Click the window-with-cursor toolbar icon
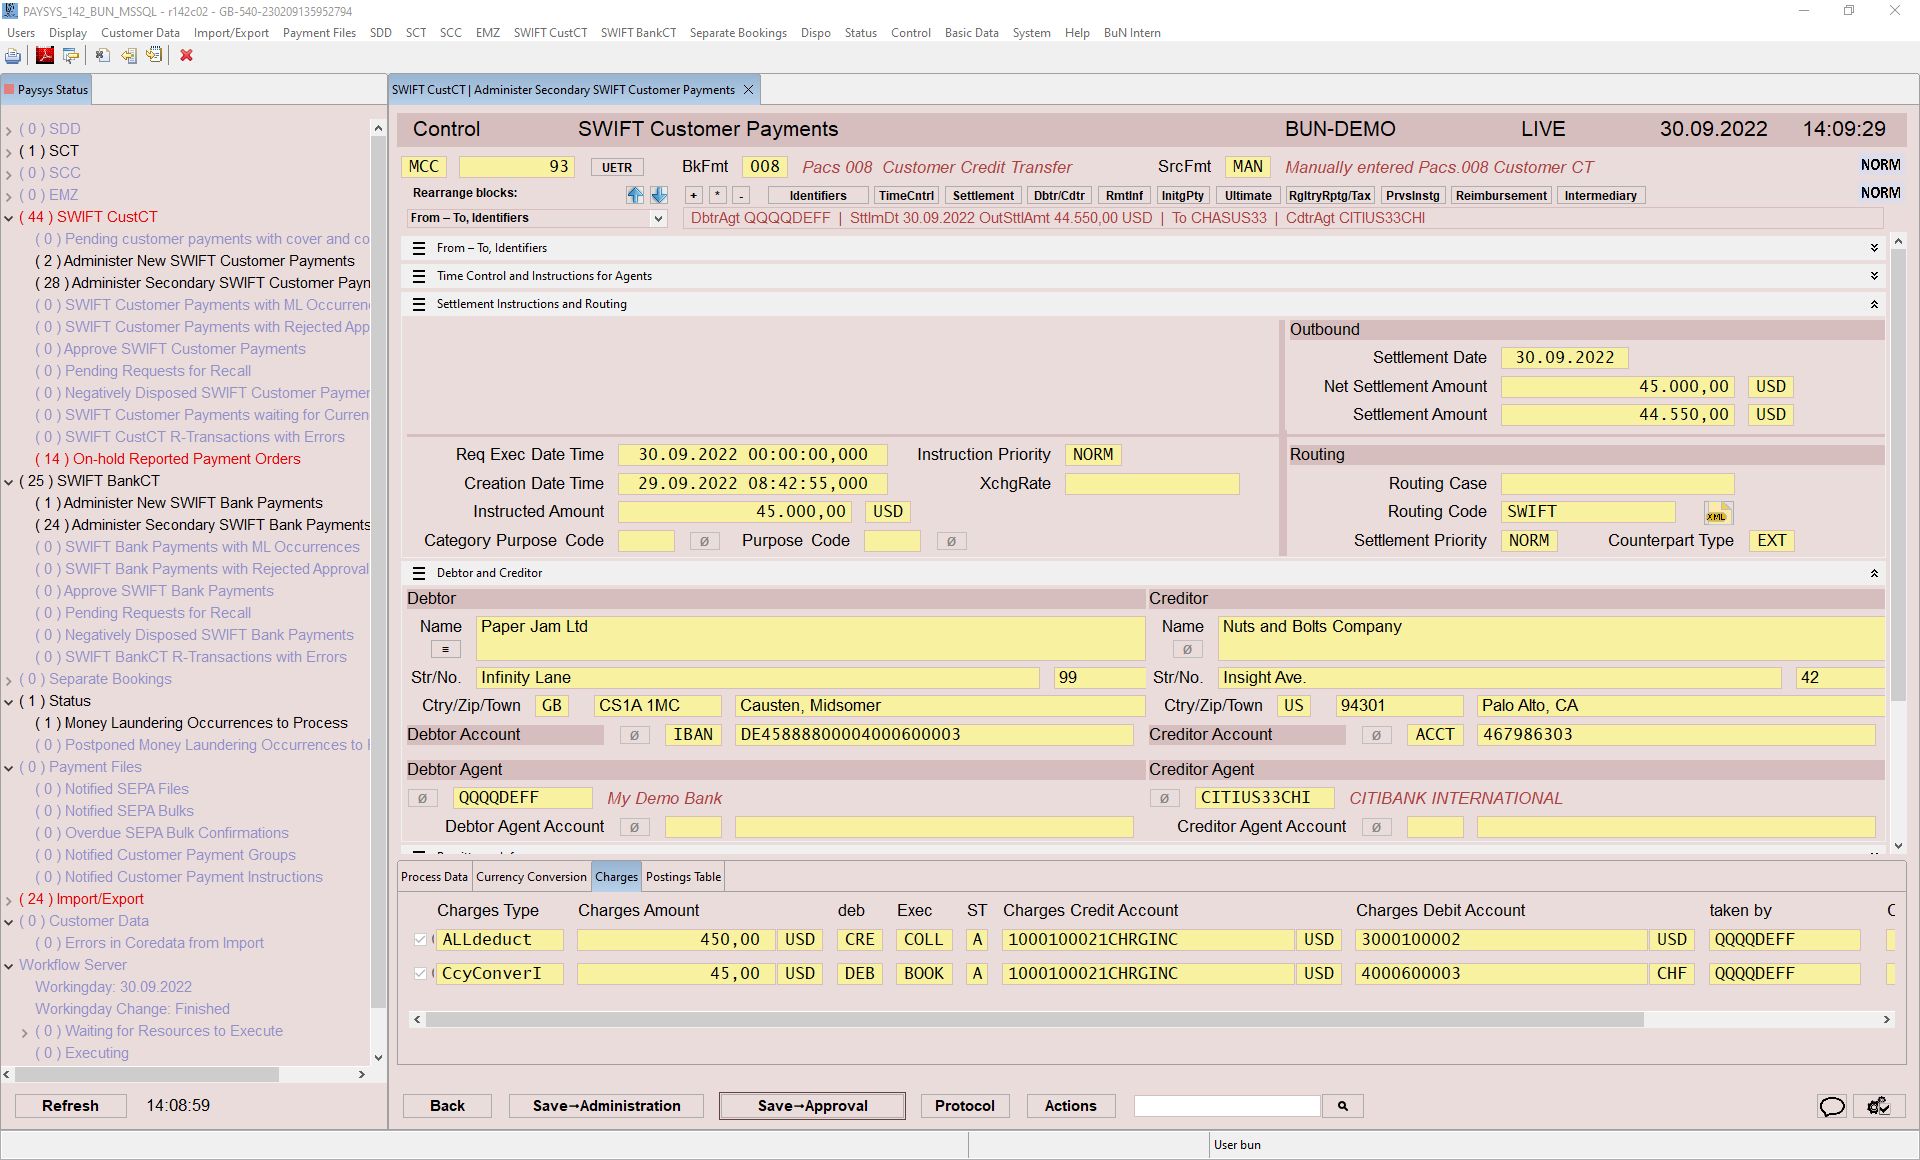The width and height of the screenshot is (1920, 1160). coord(71,56)
